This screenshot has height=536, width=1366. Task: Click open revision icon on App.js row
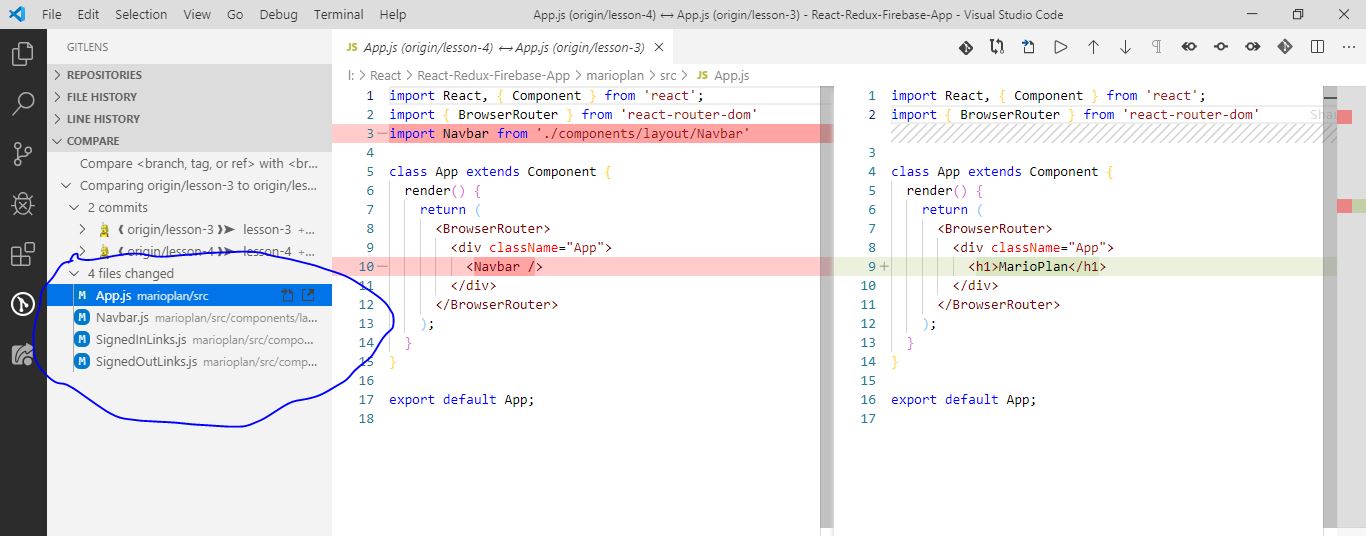click(x=308, y=295)
